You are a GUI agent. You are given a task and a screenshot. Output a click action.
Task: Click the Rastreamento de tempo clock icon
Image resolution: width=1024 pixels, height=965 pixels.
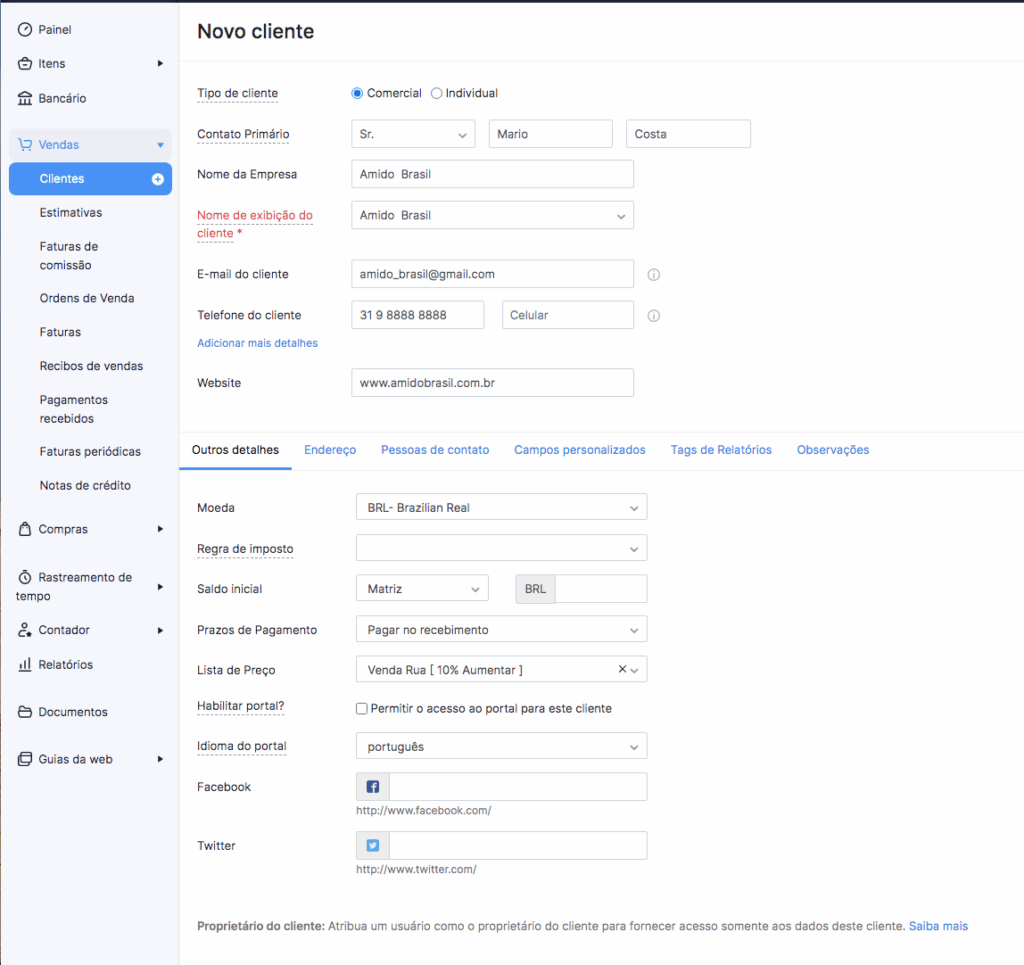[25, 577]
